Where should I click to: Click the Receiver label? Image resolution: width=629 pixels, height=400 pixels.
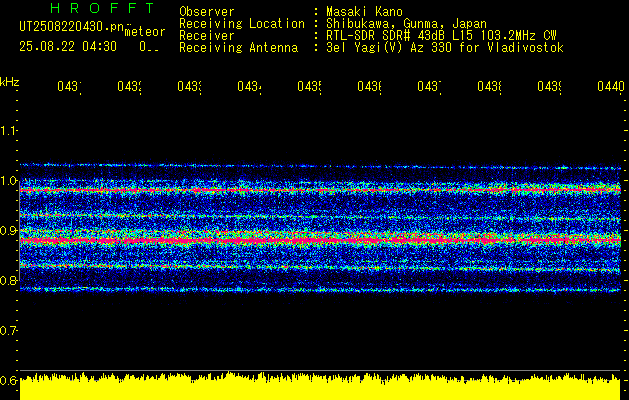(x=207, y=36)
